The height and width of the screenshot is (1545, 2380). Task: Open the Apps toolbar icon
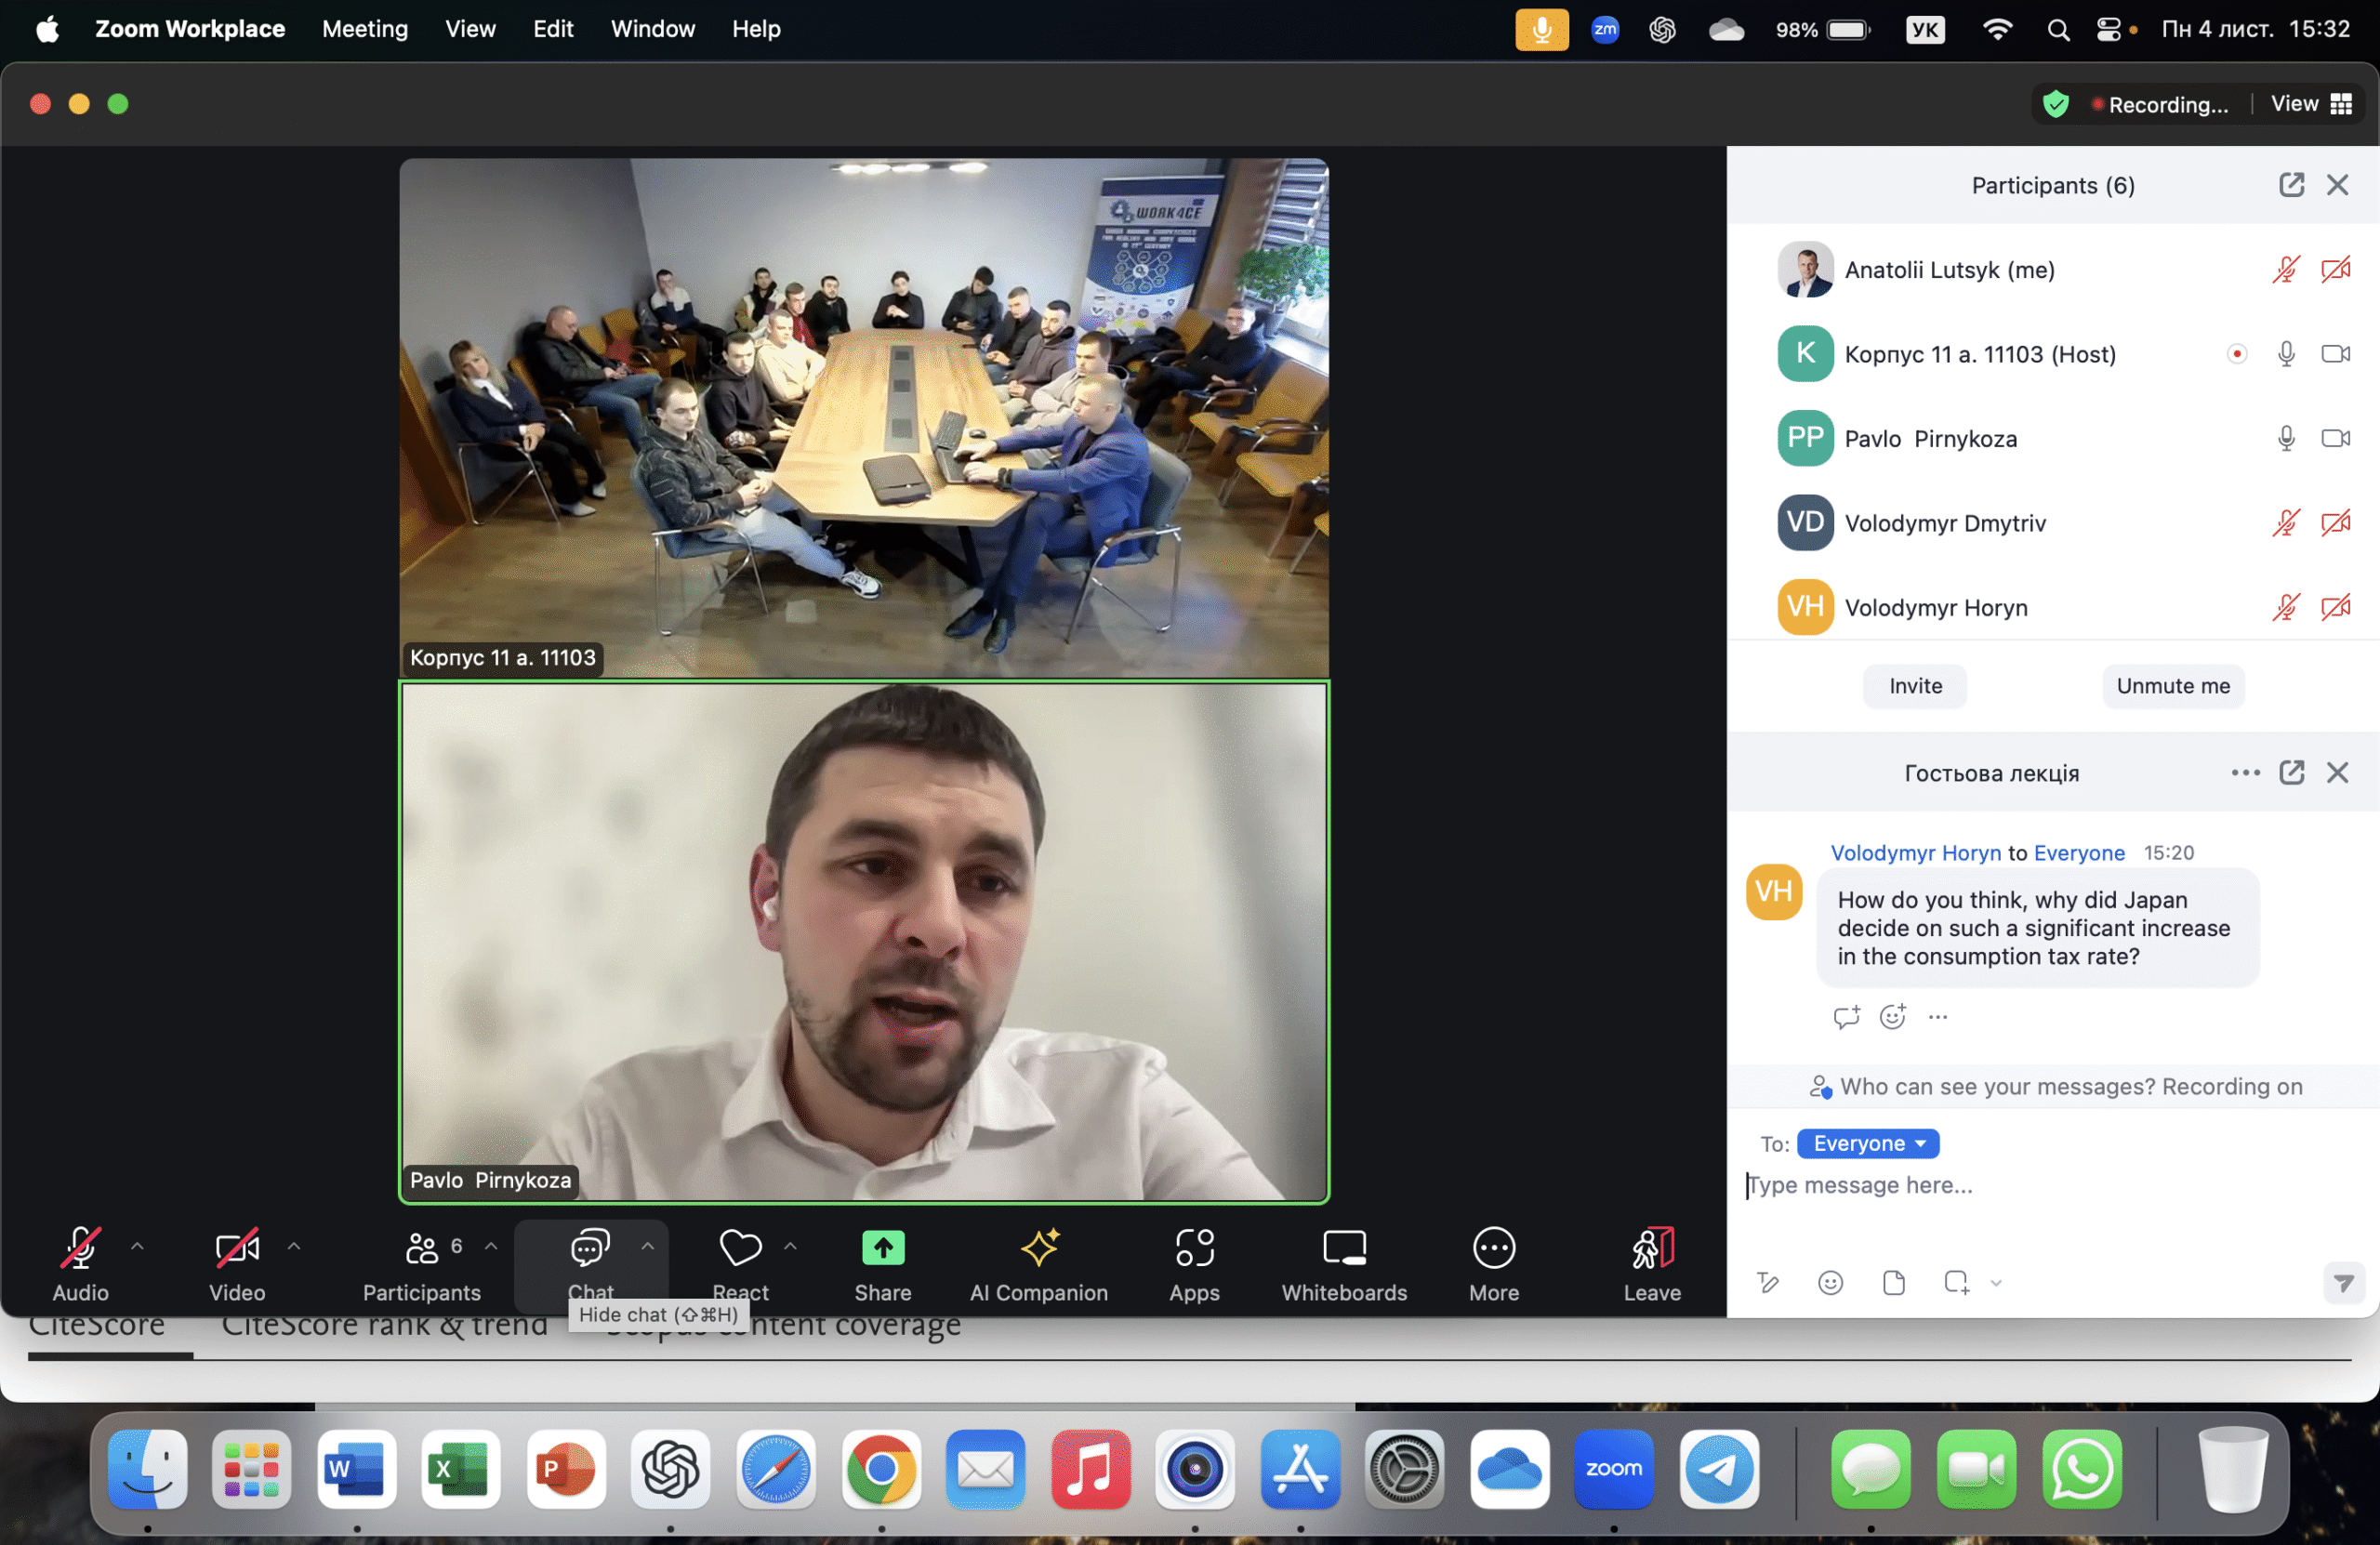(1194, 1248)
